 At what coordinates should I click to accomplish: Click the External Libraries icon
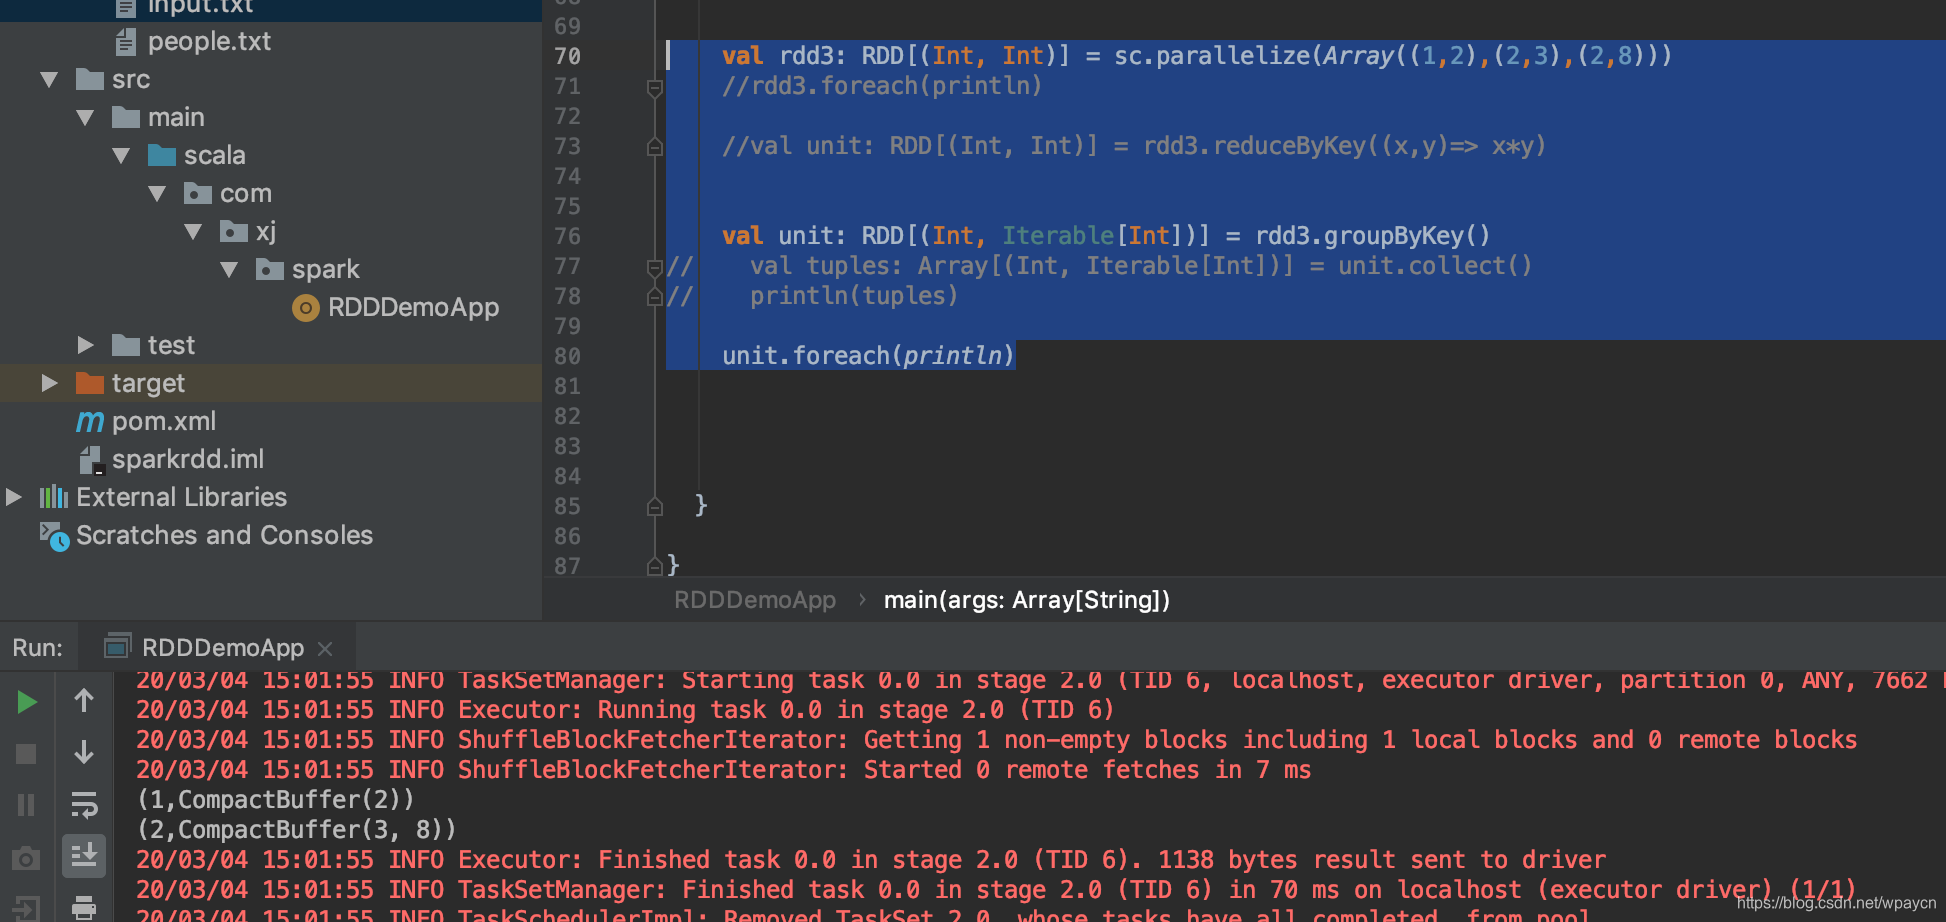coord(54,497)
